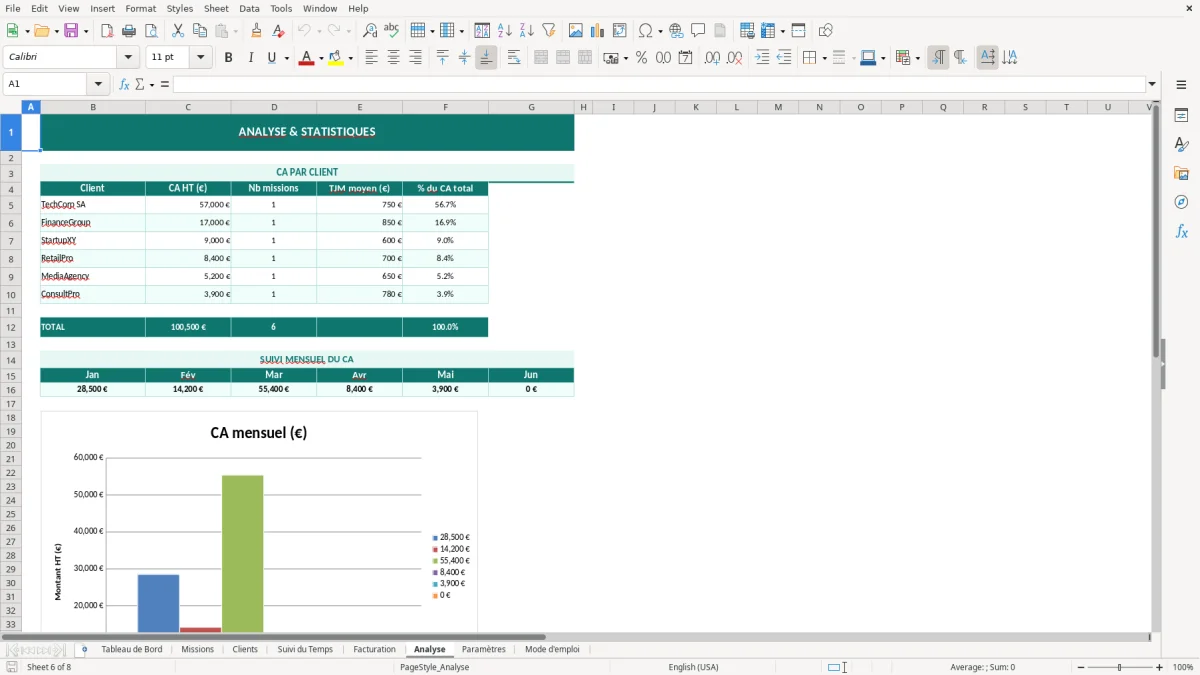This screenshot has height=675, width=1200.
Task: Click the Sort dialog icon
Action: pyautogui.click(x=482, y=31)
